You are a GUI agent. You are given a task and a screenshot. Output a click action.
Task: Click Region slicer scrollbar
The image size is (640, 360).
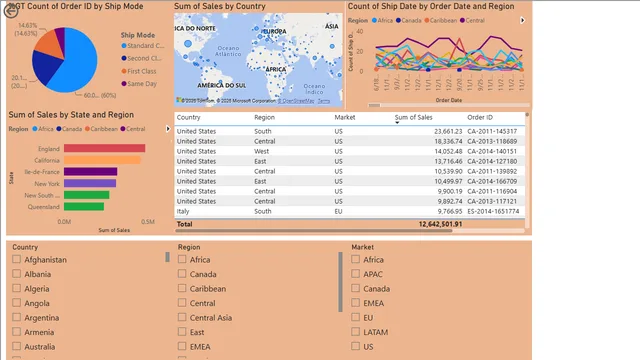(340, 282)
